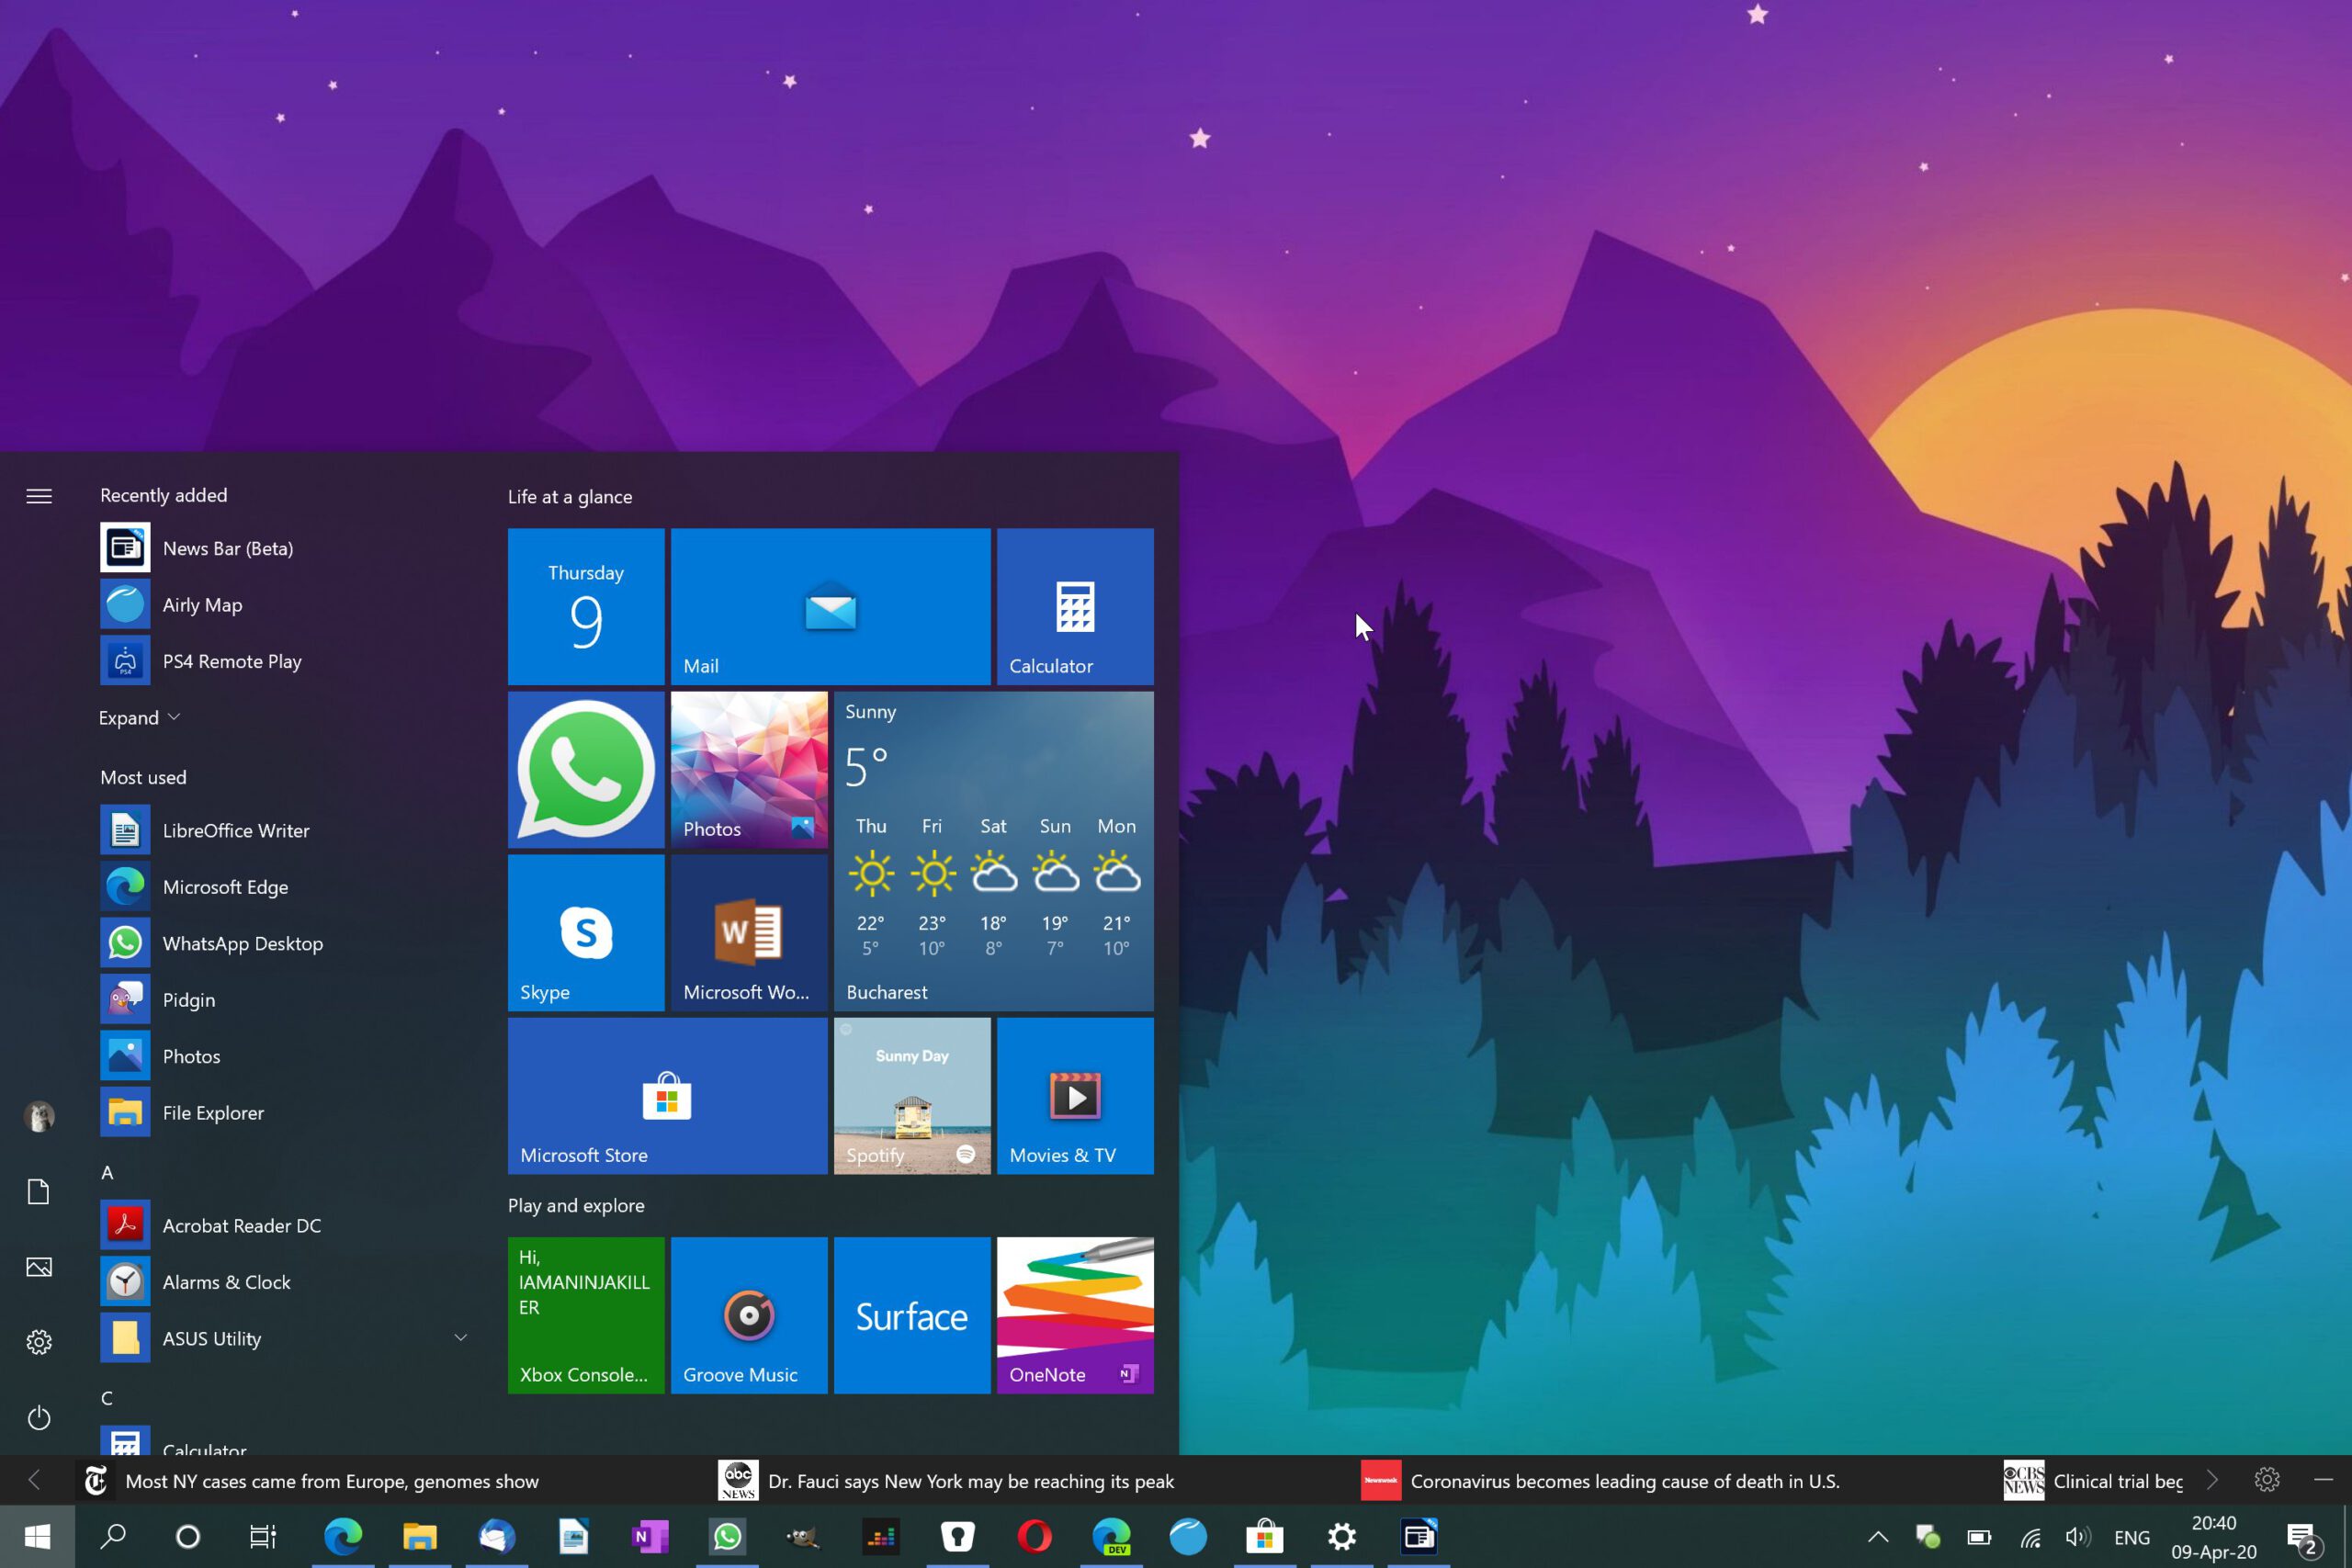Viewport: 2352px width, 1568px height.
Task: Open network Wi-Fi status in tray
Action: [x=2030, y=1537]
